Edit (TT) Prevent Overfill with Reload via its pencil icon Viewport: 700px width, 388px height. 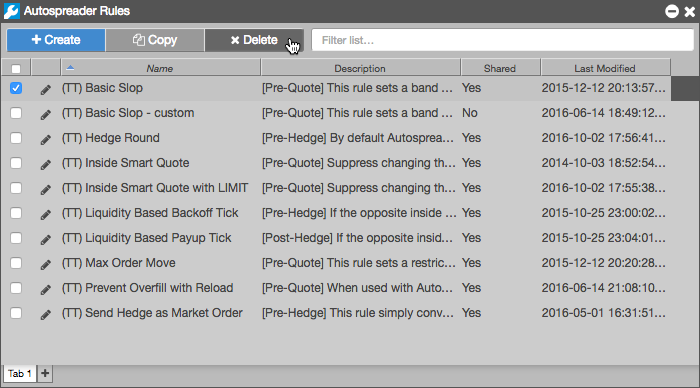pos(46,289)
